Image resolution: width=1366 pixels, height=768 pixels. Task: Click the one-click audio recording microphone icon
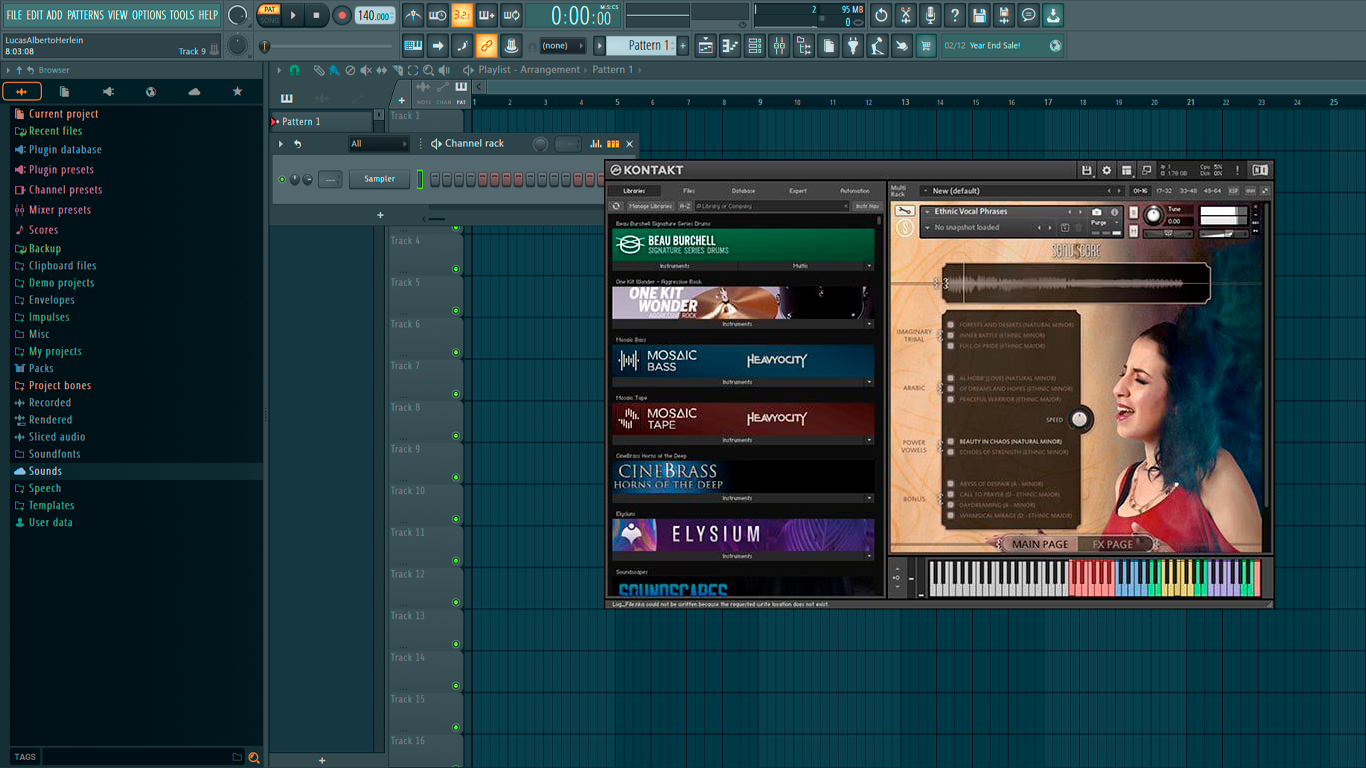tap(930, 15)
